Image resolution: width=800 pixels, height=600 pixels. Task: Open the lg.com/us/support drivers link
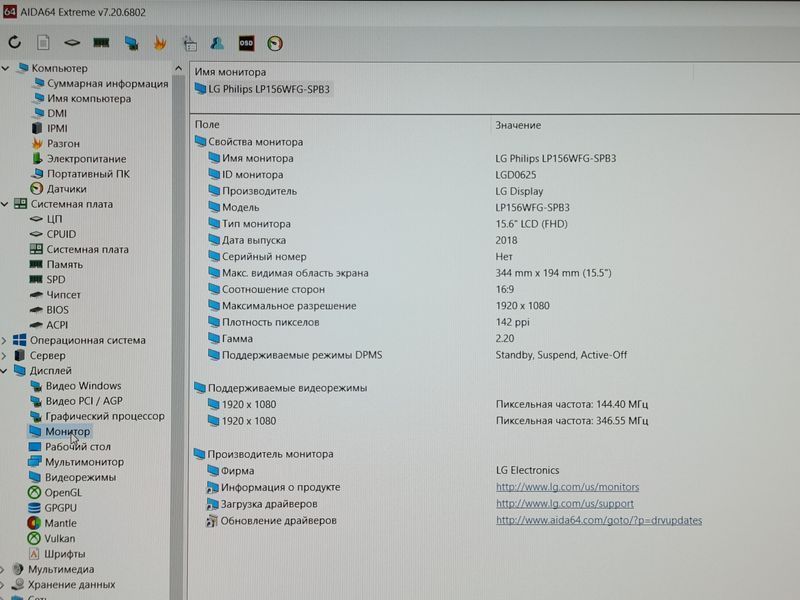(x=565, y=504)
